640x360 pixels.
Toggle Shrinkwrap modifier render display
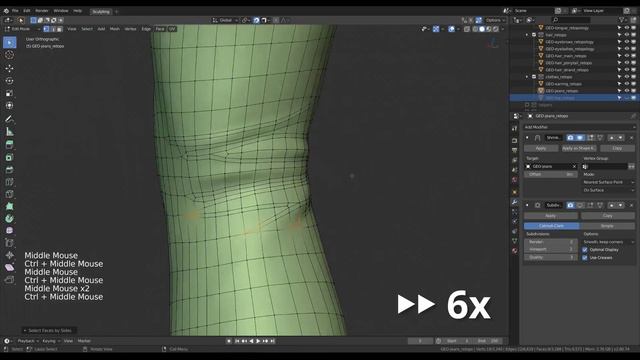(x=571, y=138)
